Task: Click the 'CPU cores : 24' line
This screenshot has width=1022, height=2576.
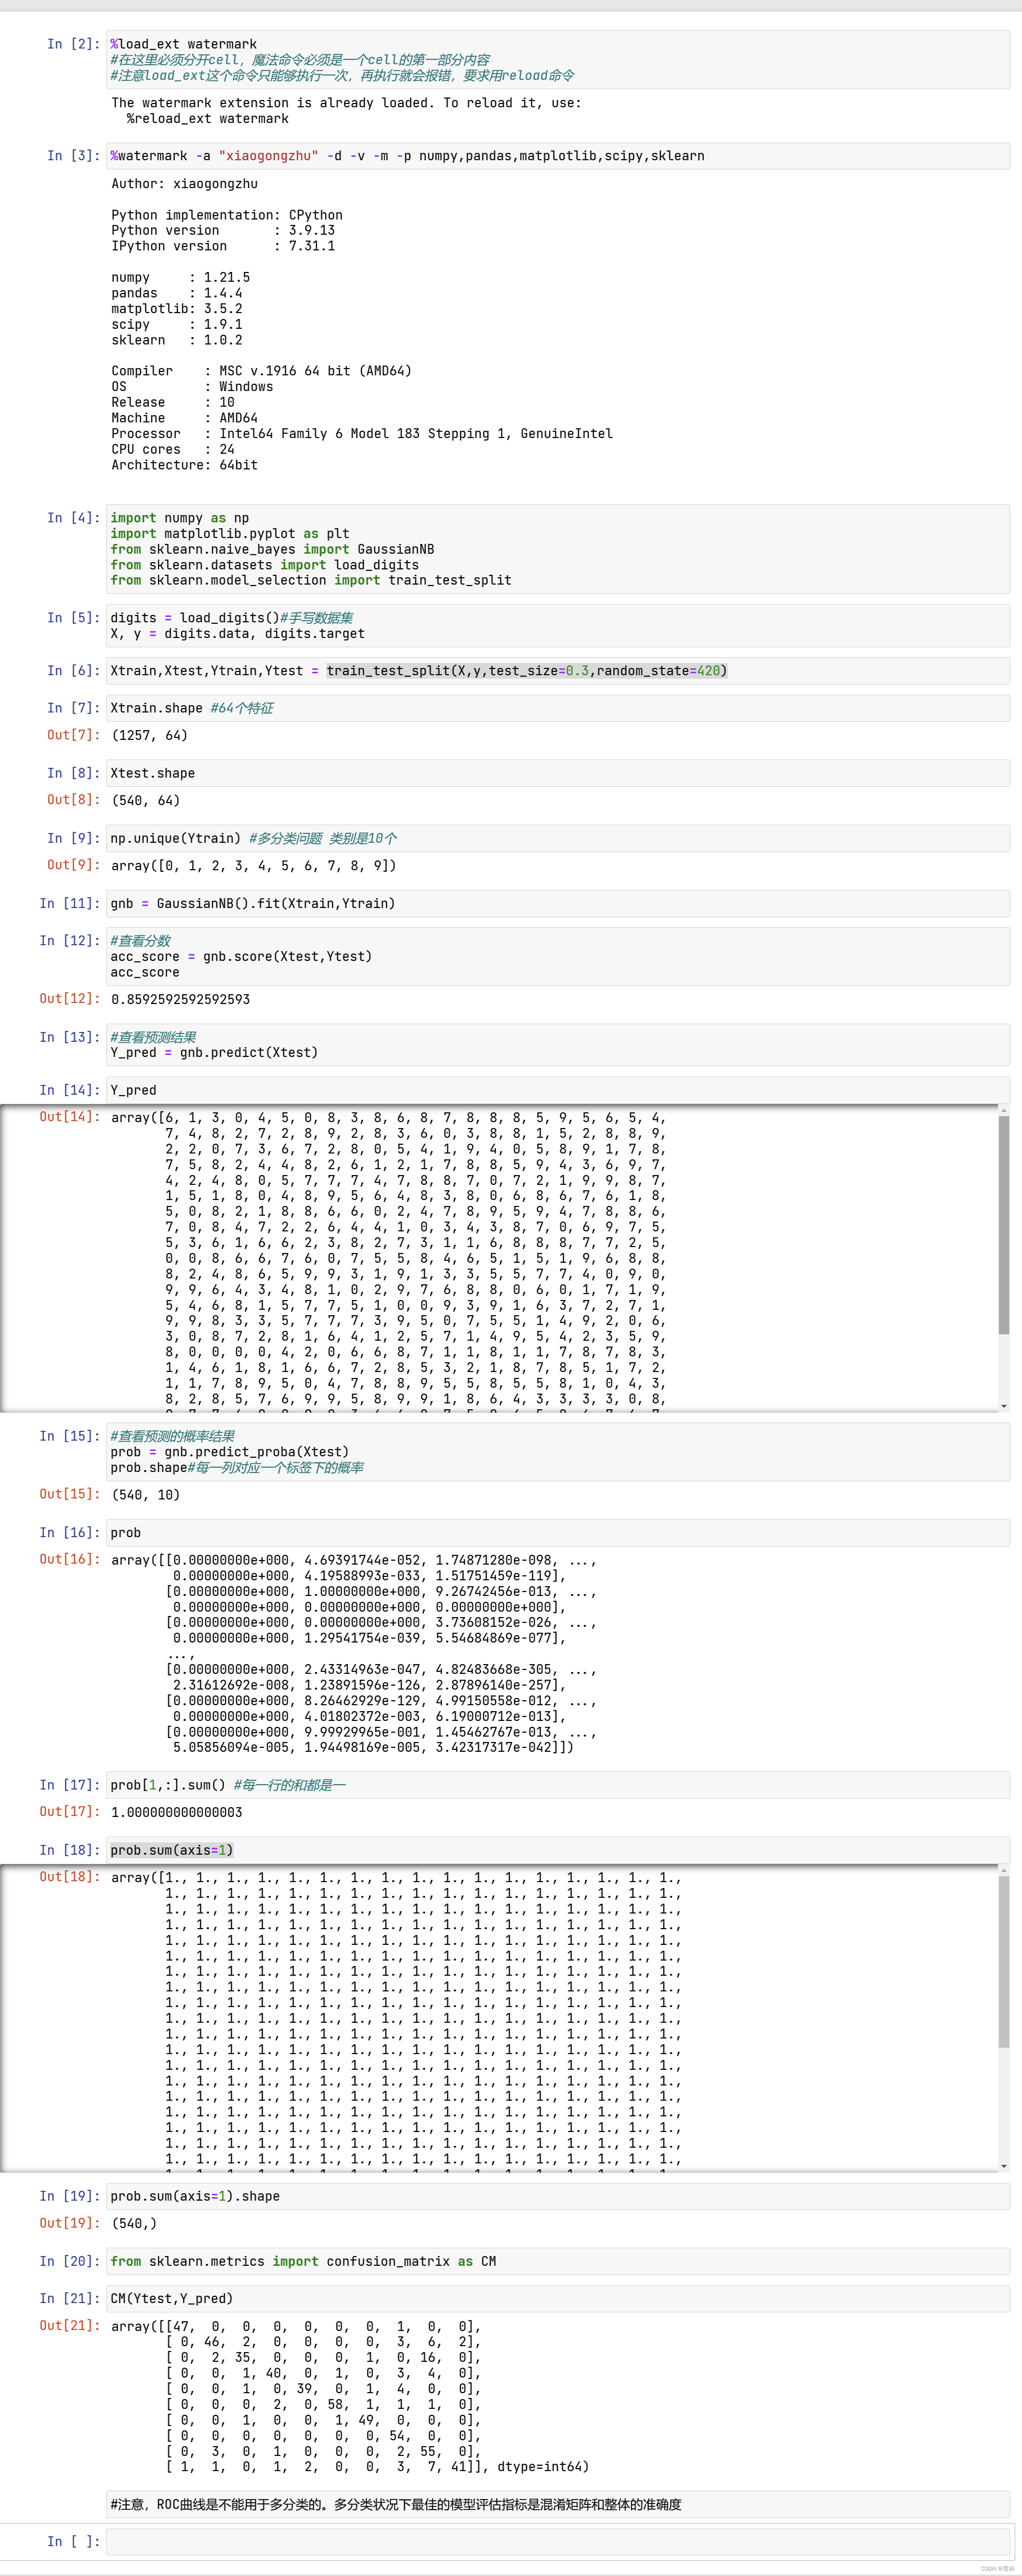Action: tap(173, 449)
